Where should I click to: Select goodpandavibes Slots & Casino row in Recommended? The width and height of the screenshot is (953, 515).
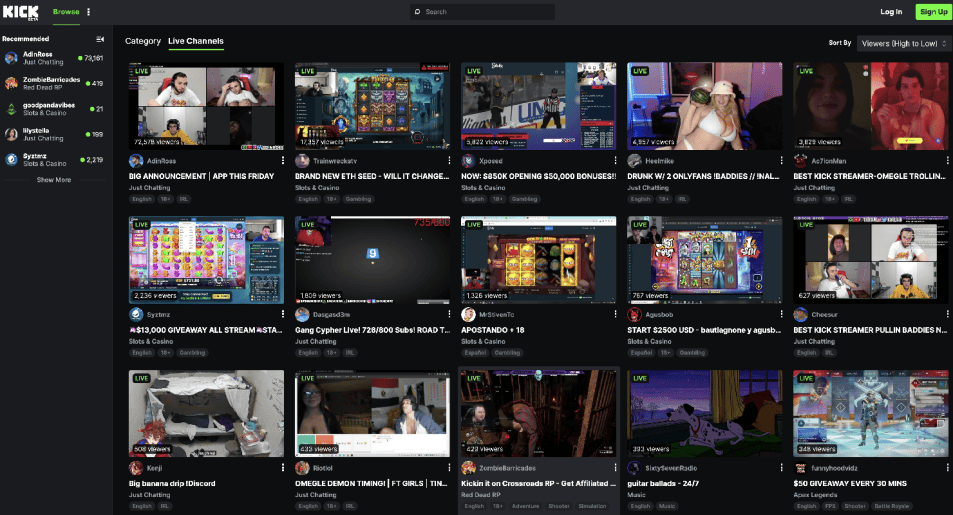click(x=53, y=109)
